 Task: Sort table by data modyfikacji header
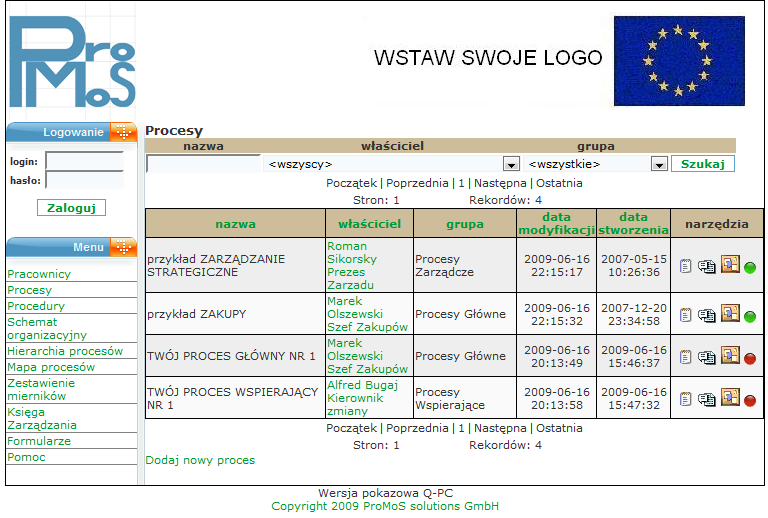[x=556, y=223]
